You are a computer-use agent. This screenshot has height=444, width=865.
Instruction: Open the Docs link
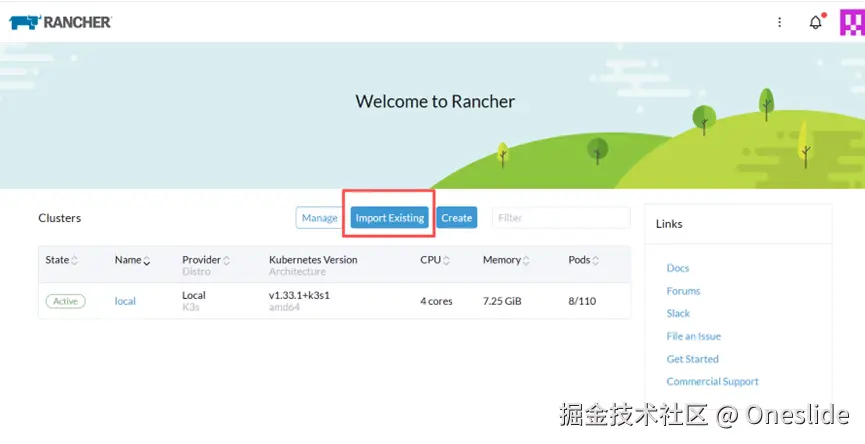[678, 268]
